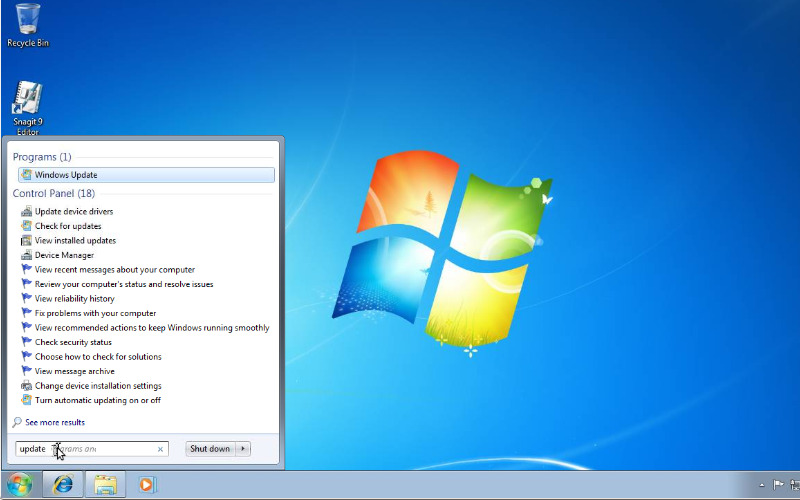Click the Change device installation settings icon
This screenshot has width=800, height=500.
[x=26, y=386]
